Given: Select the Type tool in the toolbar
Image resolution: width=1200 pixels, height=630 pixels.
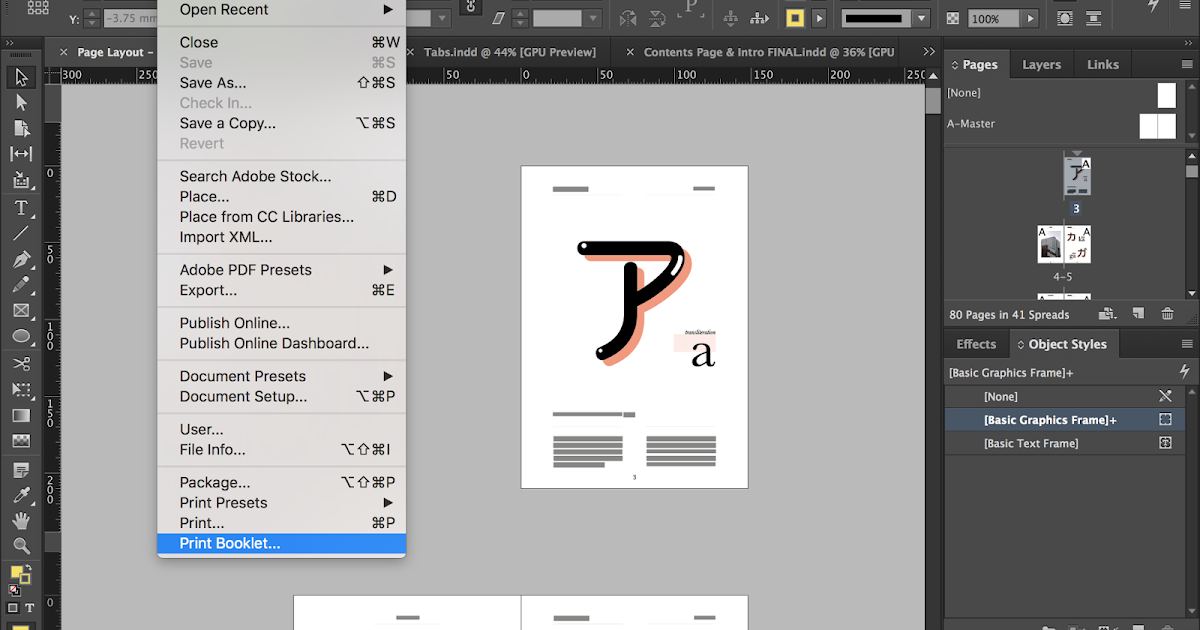Looking at the screenshot, I should pyautogui.click(x=21, y=207).
